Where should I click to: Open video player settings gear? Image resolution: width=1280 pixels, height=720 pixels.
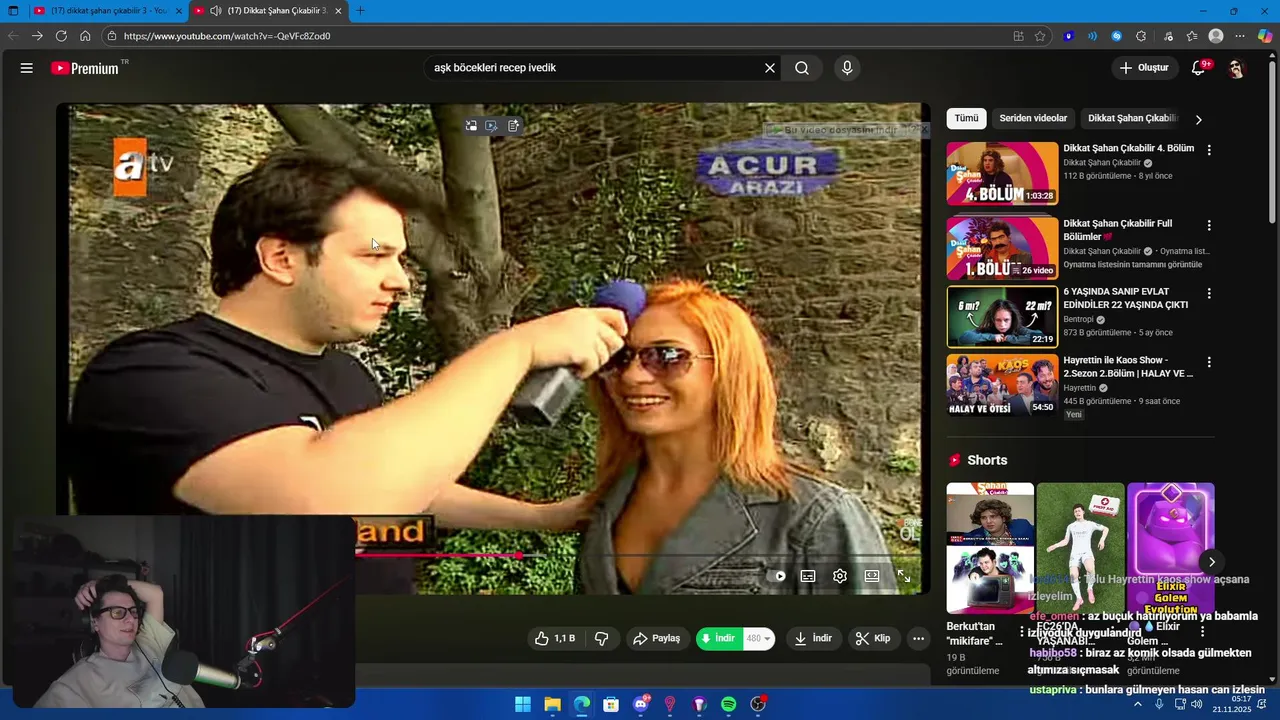click(x=840, y=576)
